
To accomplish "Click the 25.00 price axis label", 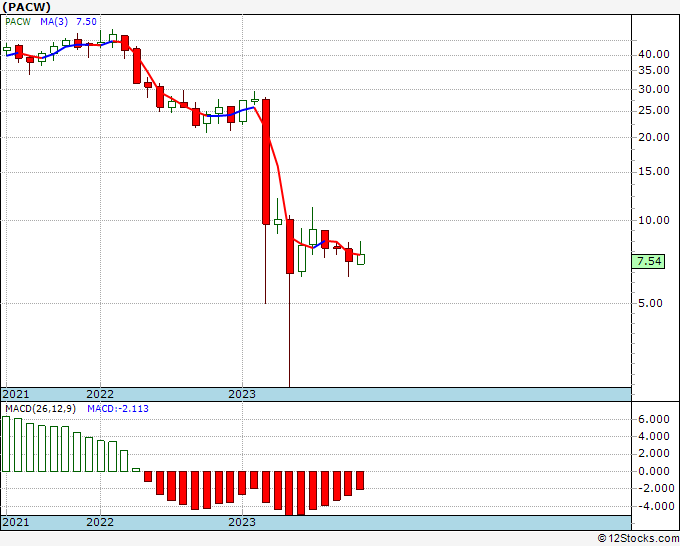I will pyautogui.click(x=654, y=110).
